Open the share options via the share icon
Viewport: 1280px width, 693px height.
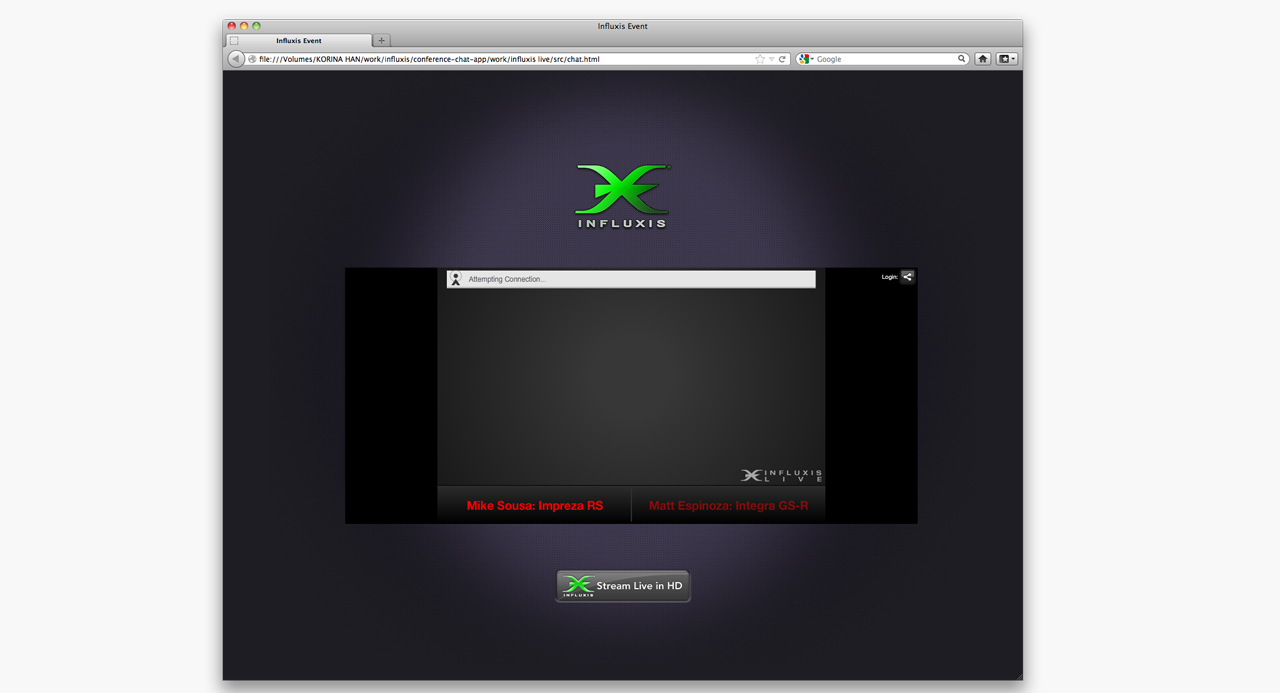(x=907, y=277)
